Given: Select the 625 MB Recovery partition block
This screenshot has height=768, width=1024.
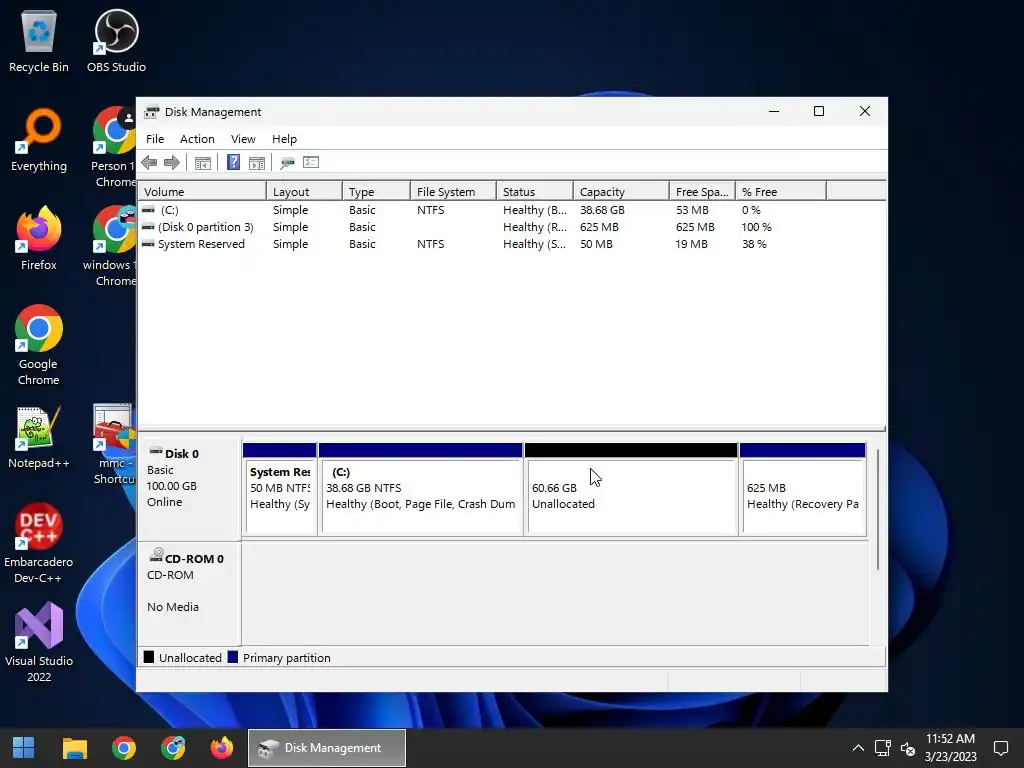Looking at the screenshot, I should tap(803, 490).
